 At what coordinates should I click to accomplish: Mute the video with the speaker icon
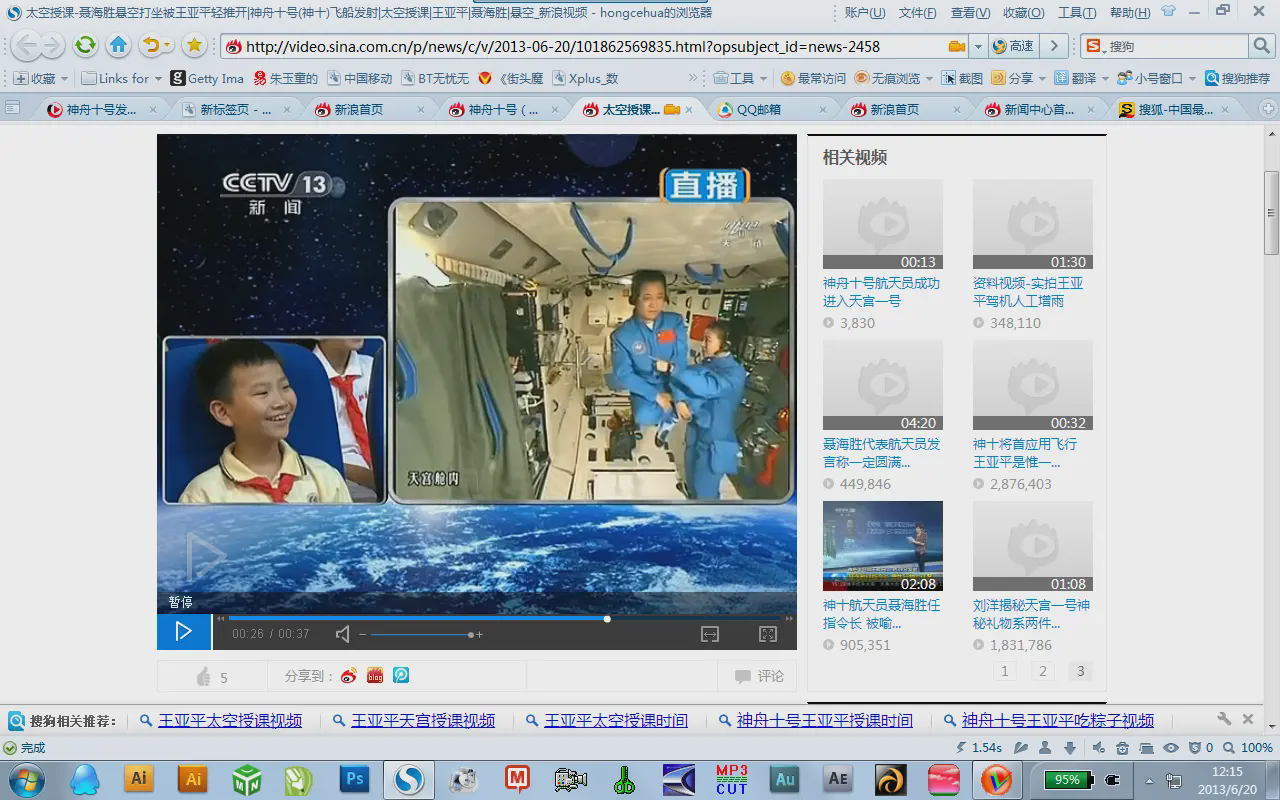(x=343, y=634)
